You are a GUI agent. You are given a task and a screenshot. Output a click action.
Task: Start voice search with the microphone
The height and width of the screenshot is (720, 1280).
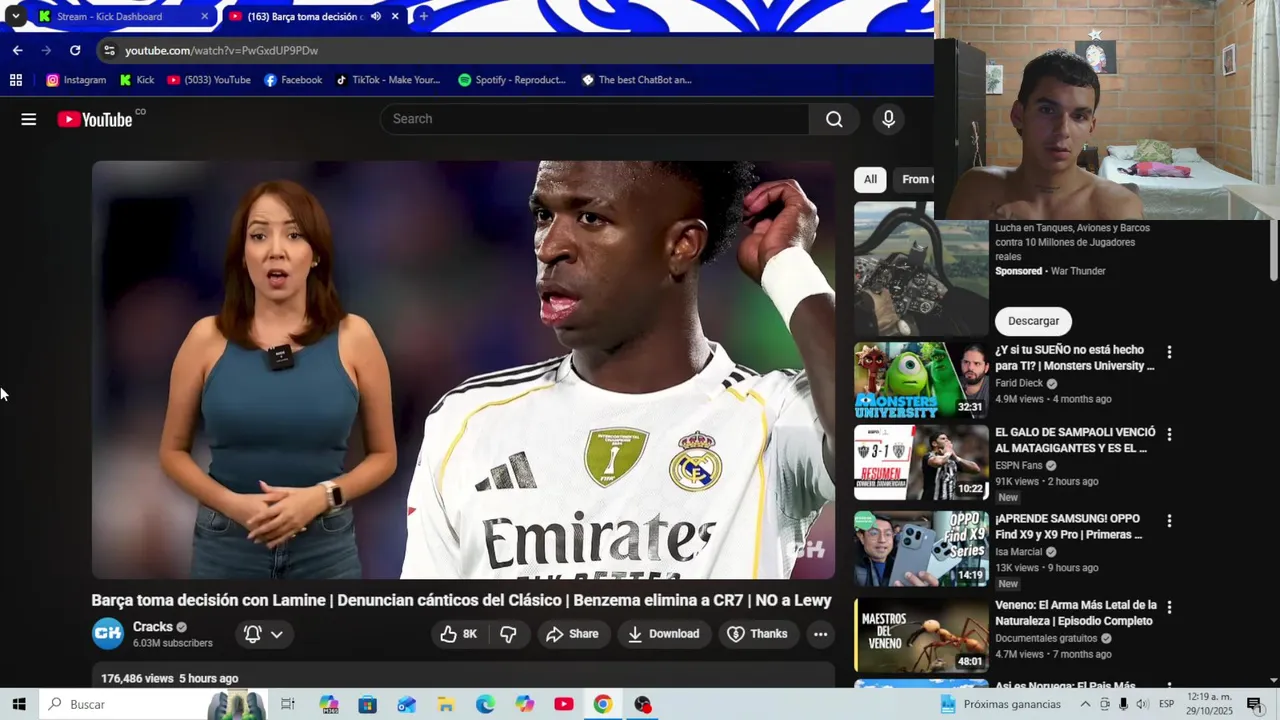click(x=888, y=119)
